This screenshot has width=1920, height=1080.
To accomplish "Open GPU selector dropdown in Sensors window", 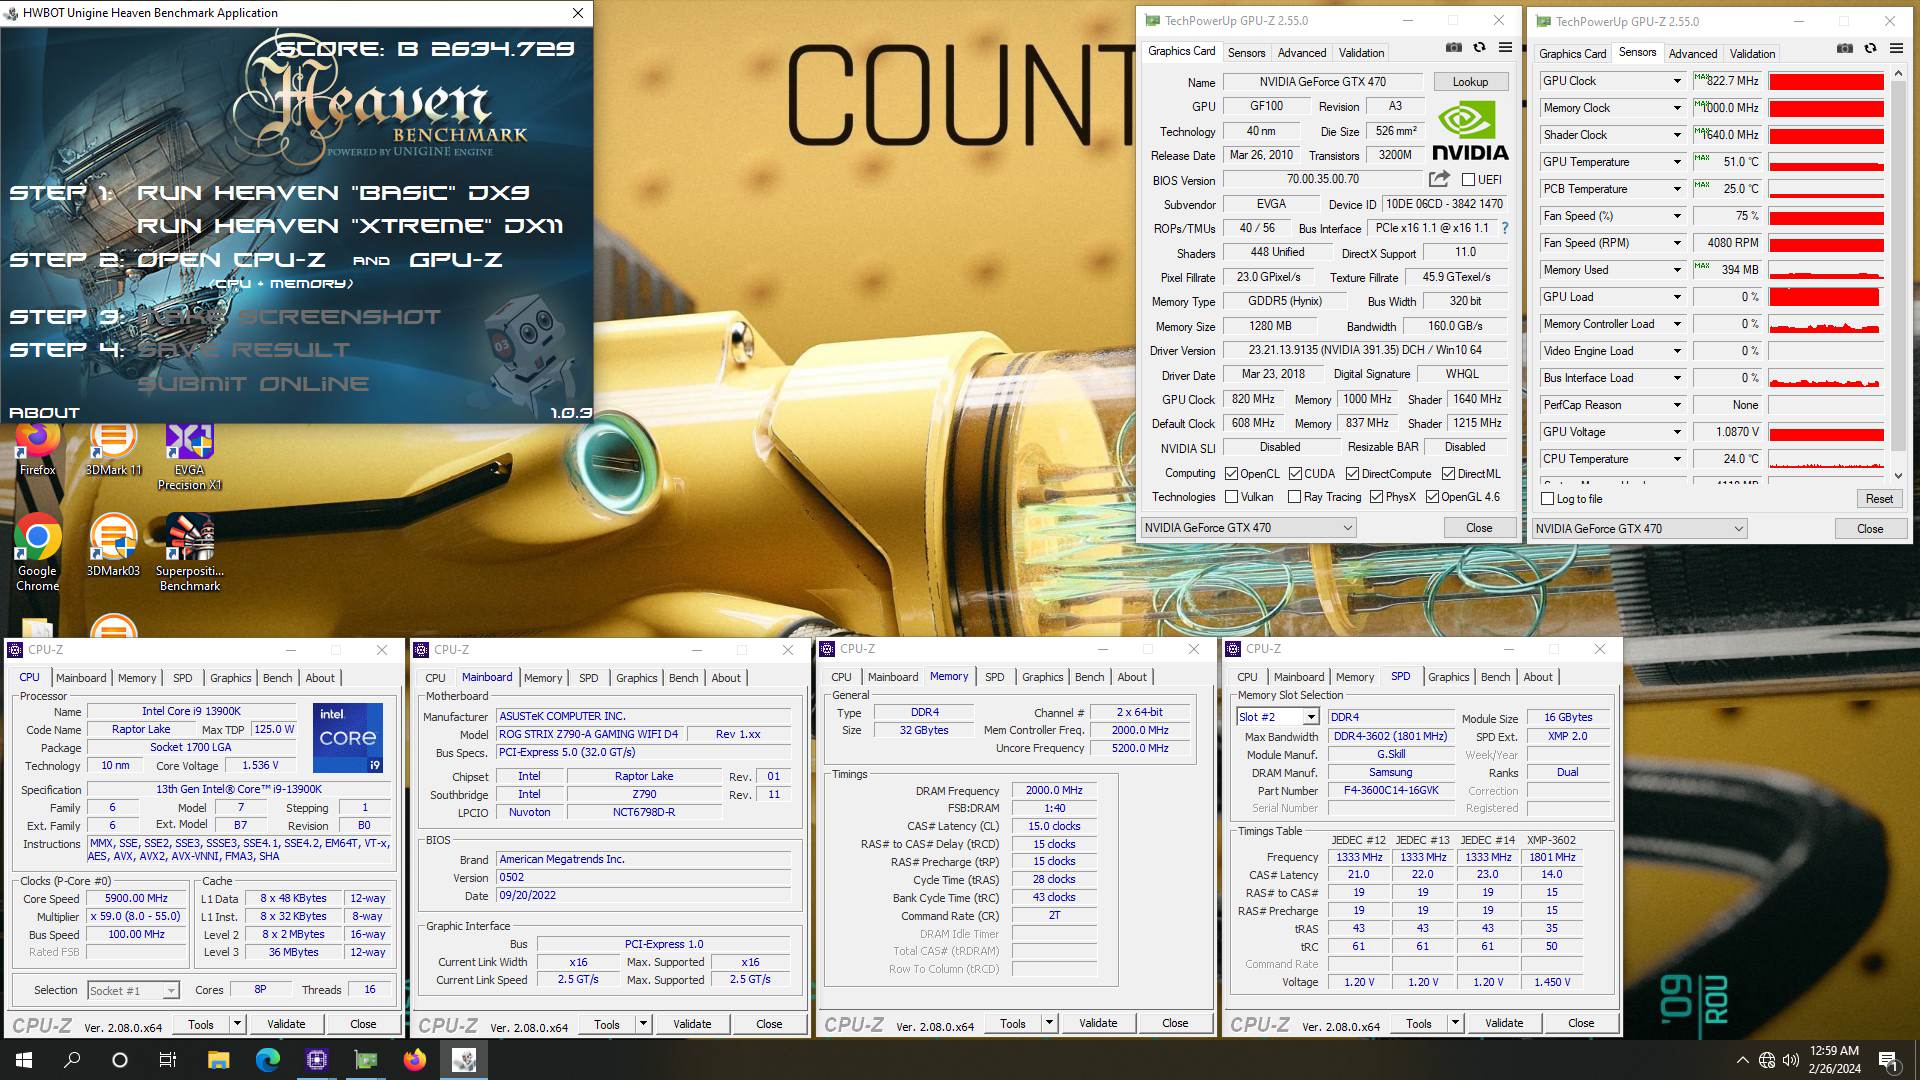I will [x=1639, y=529].
